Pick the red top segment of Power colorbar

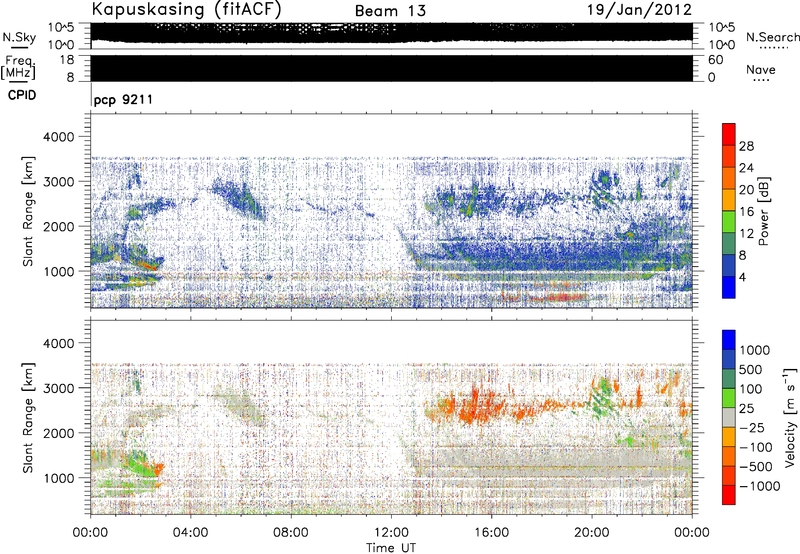(729, 134)
